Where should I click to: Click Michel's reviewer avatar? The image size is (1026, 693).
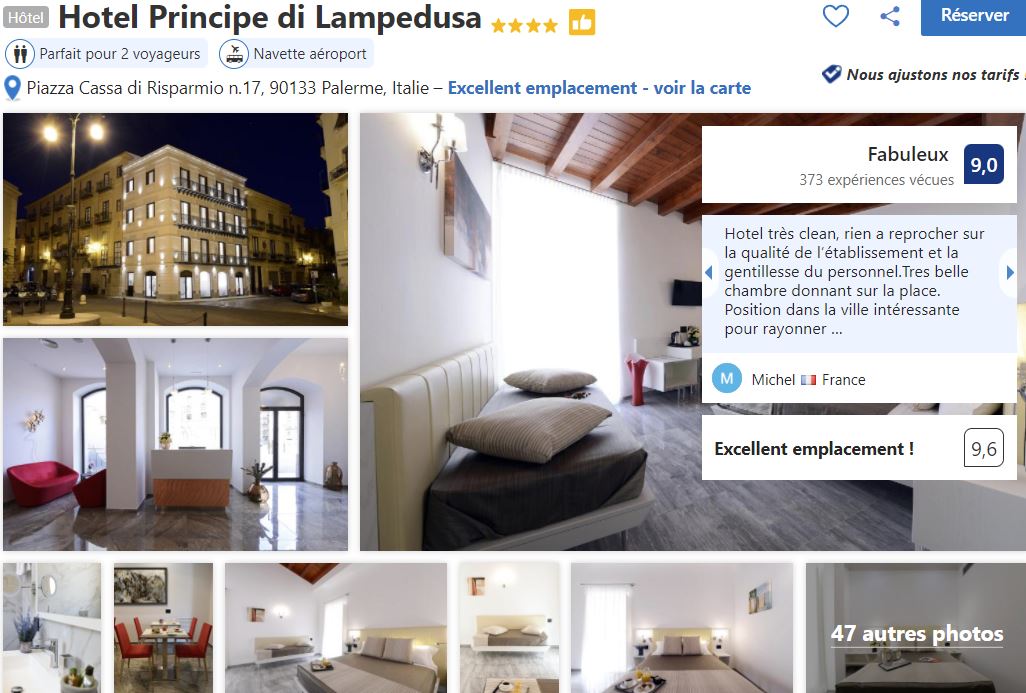click(x=726, y=378)
